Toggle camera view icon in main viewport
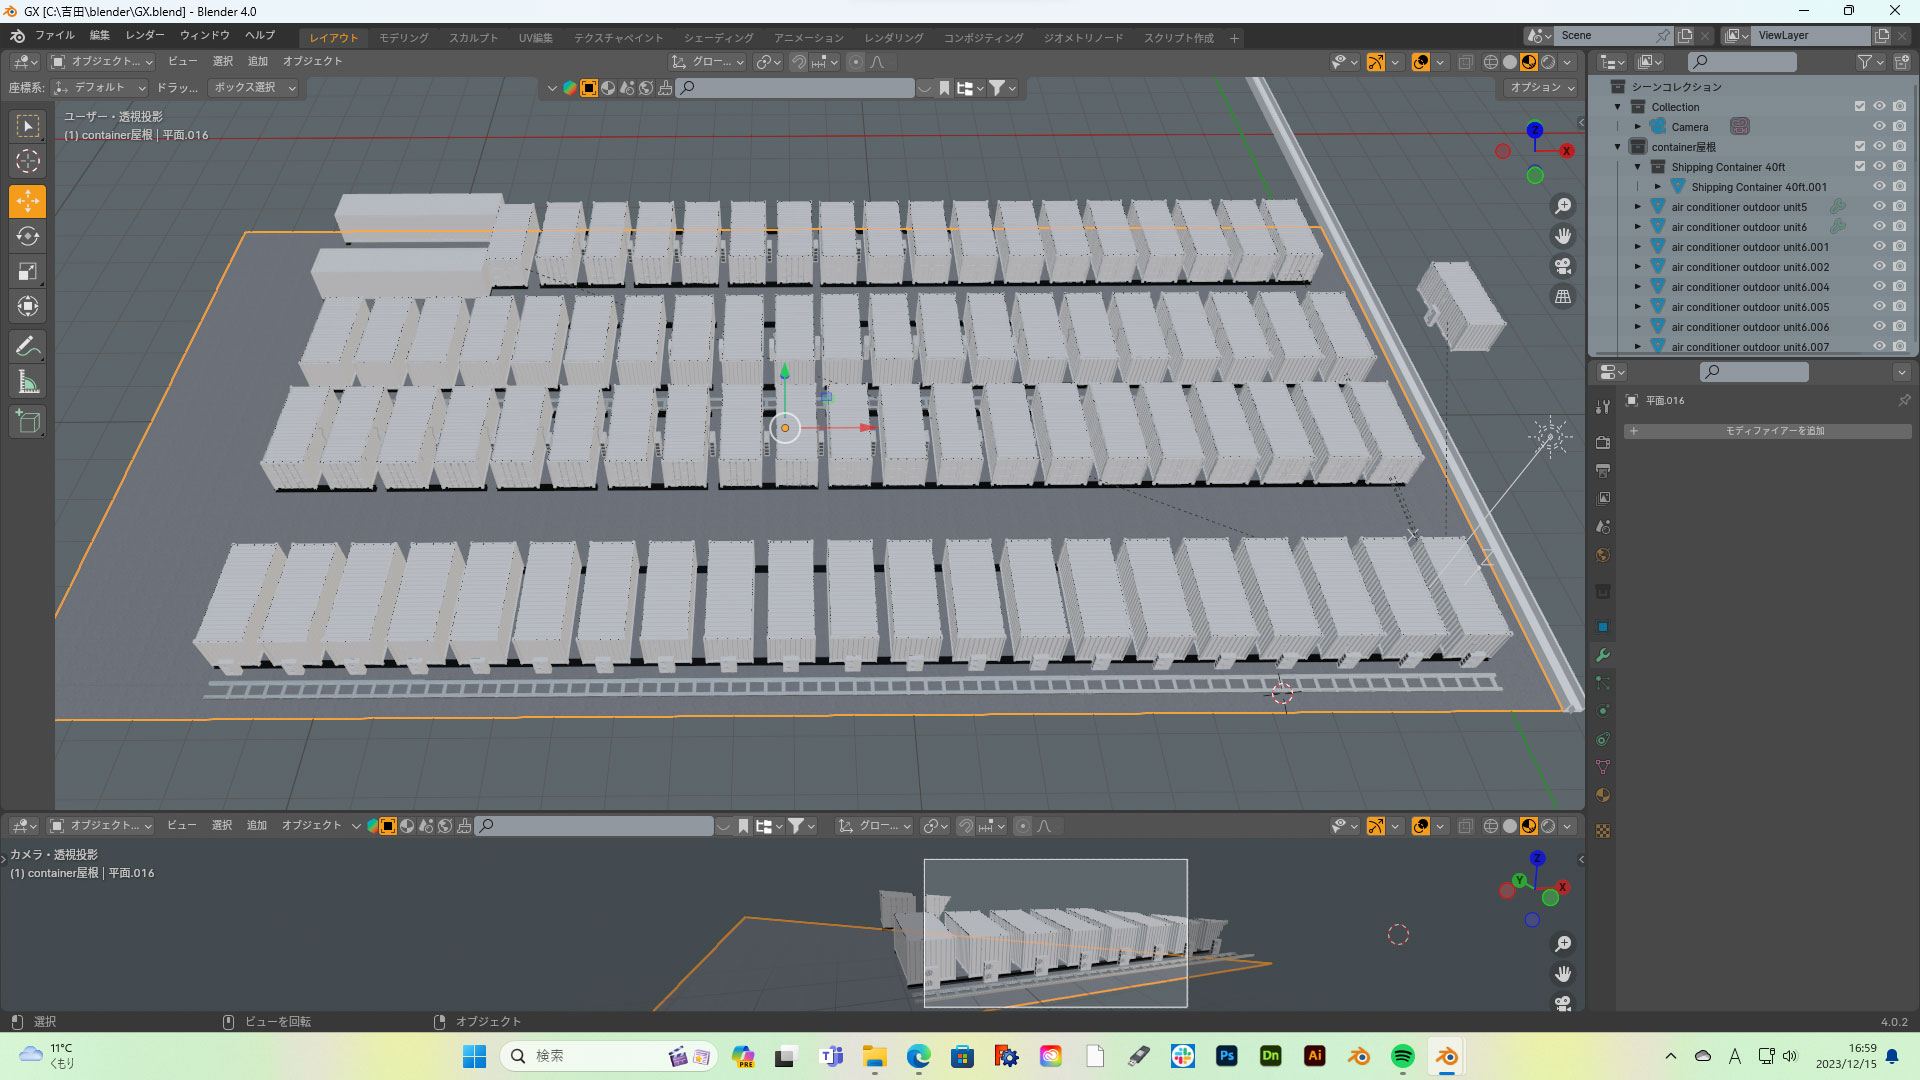The width and height of the screenshot is (1920, 1080). click(x=1562, y=266)
